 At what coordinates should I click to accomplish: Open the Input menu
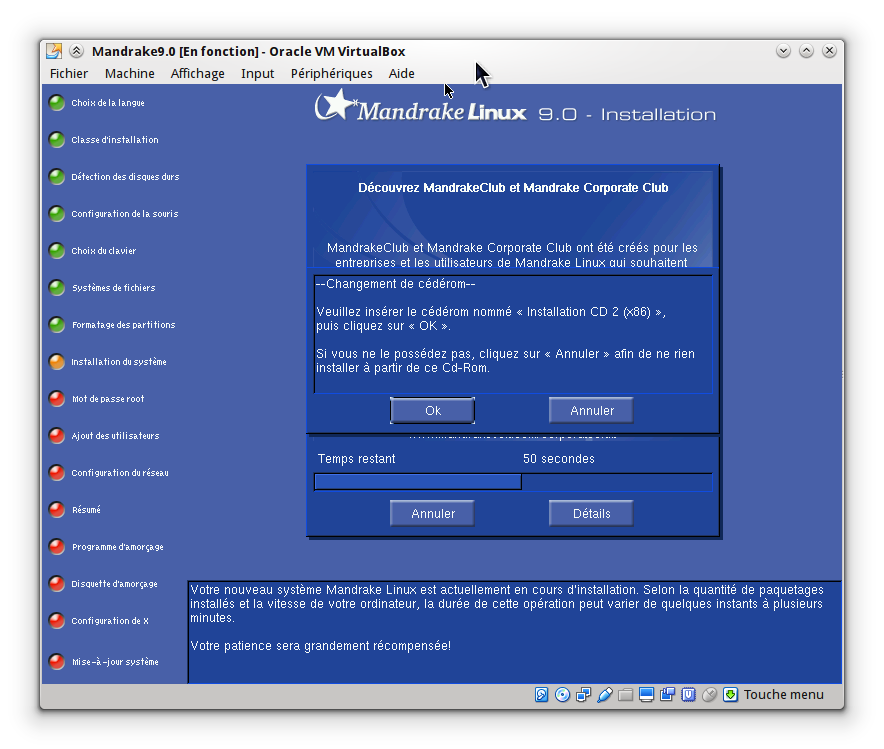tap(258, 74)
